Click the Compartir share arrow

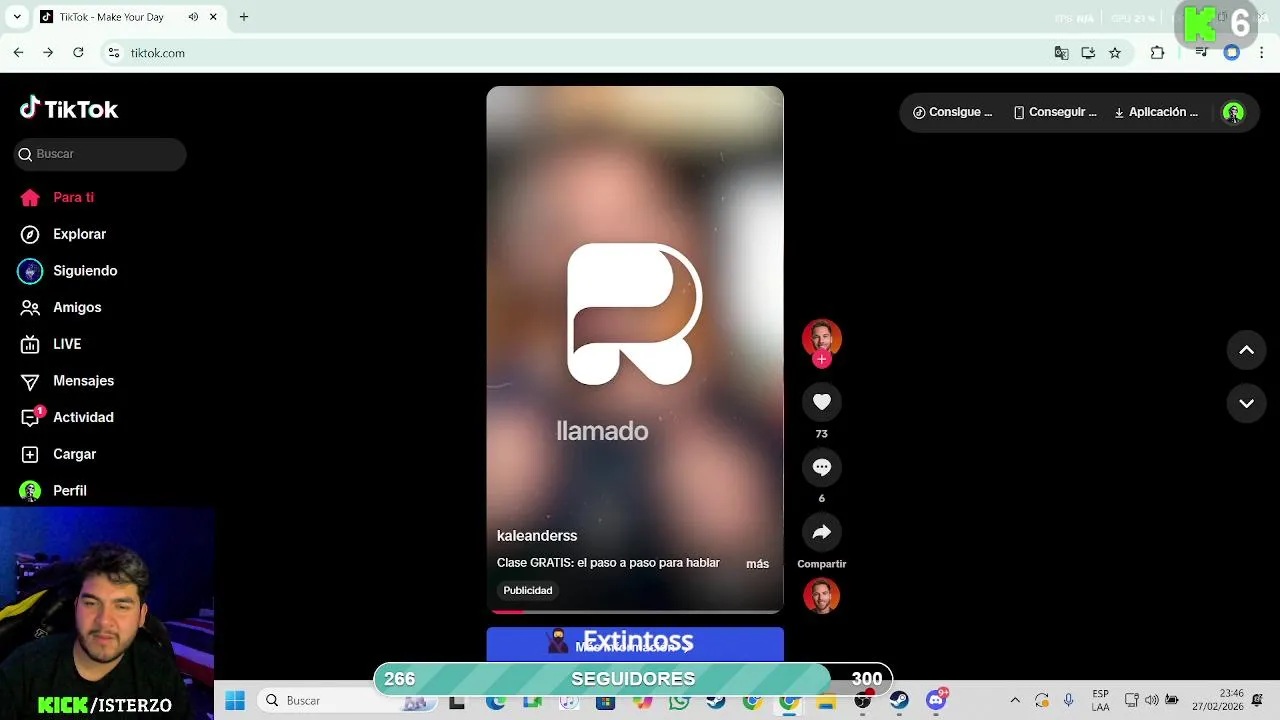pos(822,532)
